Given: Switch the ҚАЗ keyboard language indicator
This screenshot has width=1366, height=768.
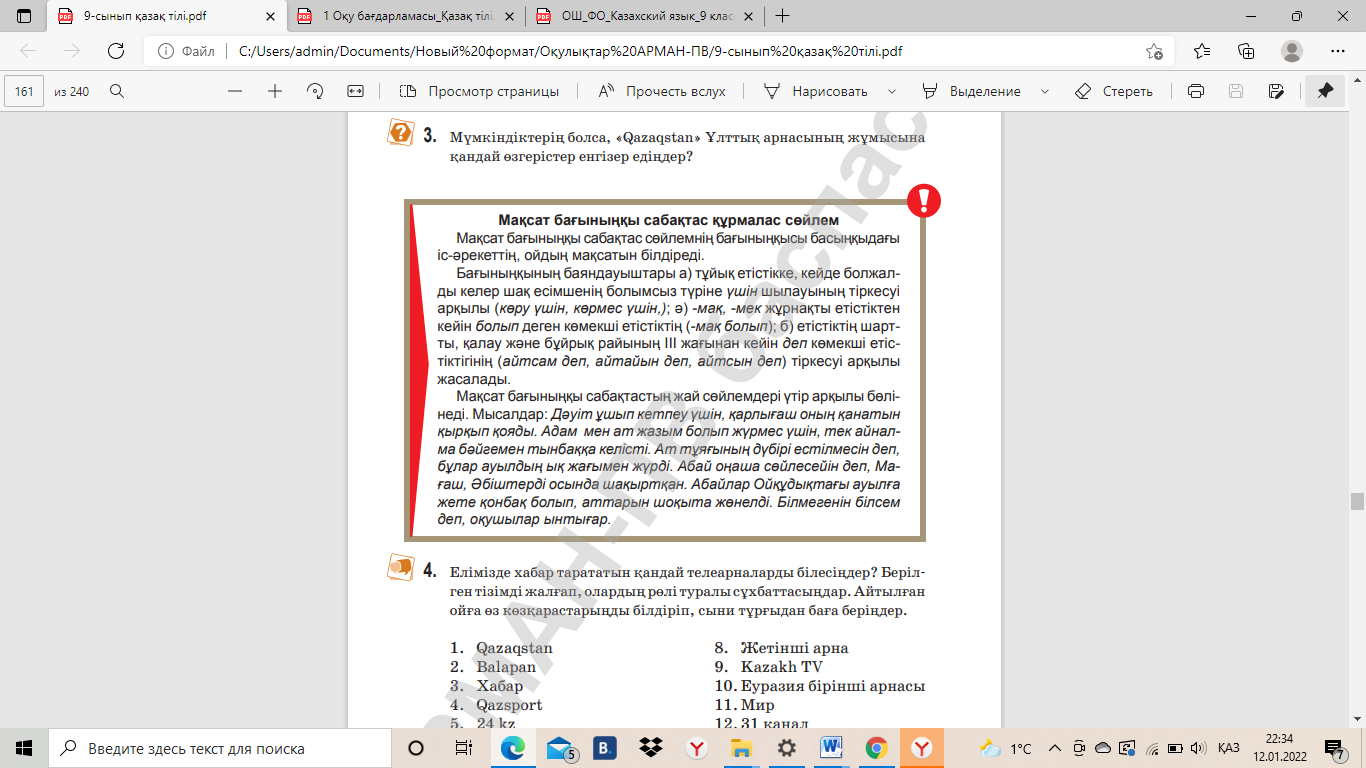Looking at the screenshot, I should coord(1230,748).
